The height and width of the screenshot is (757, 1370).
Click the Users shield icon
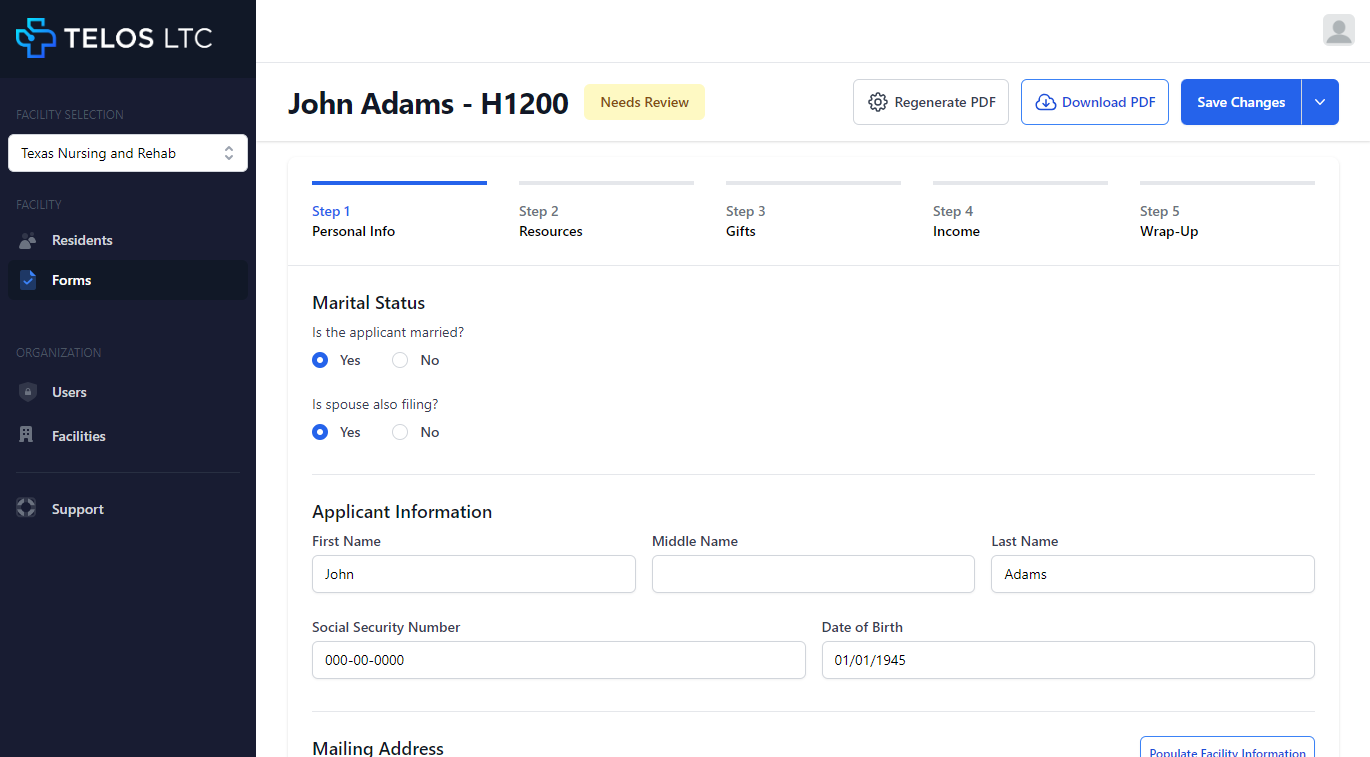[x=28, y=392]
